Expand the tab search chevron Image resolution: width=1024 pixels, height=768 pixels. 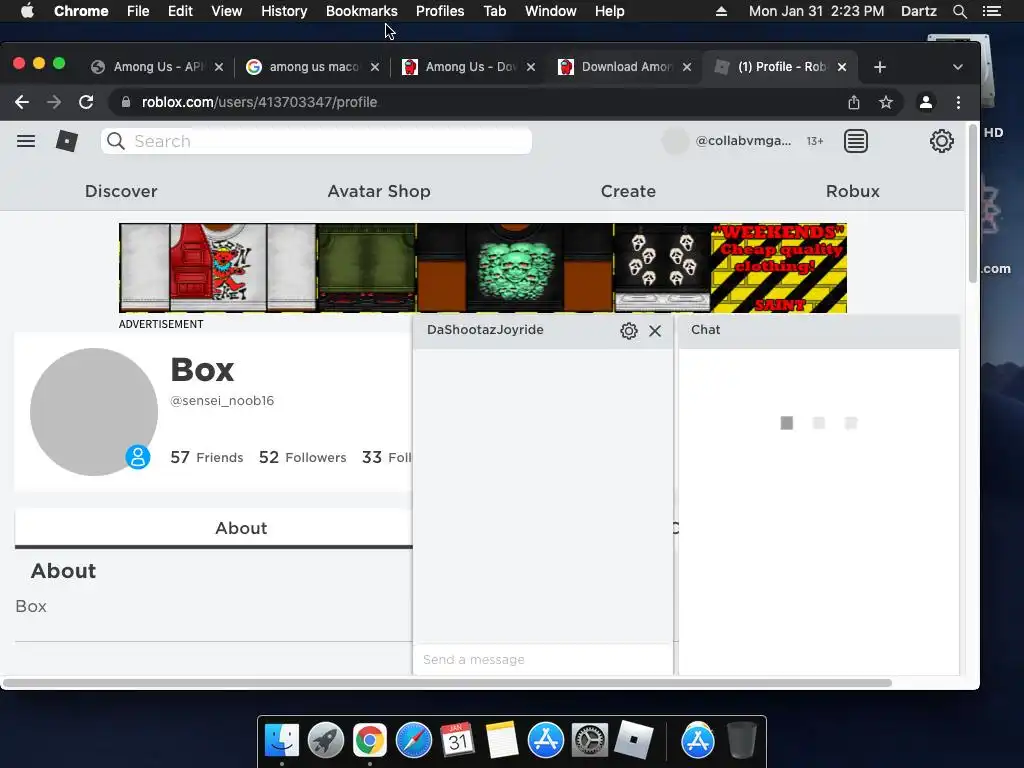click(957, 67)
